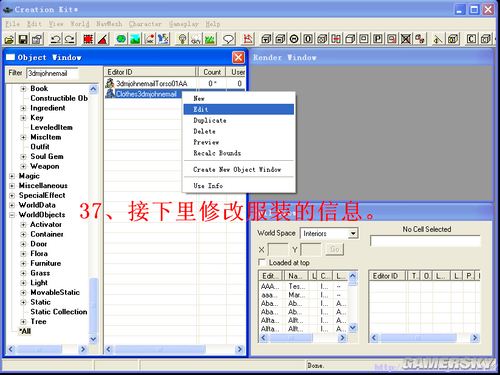Choose Edit from the context menu
Screen dimensions: 500x375
pos(239,109)
